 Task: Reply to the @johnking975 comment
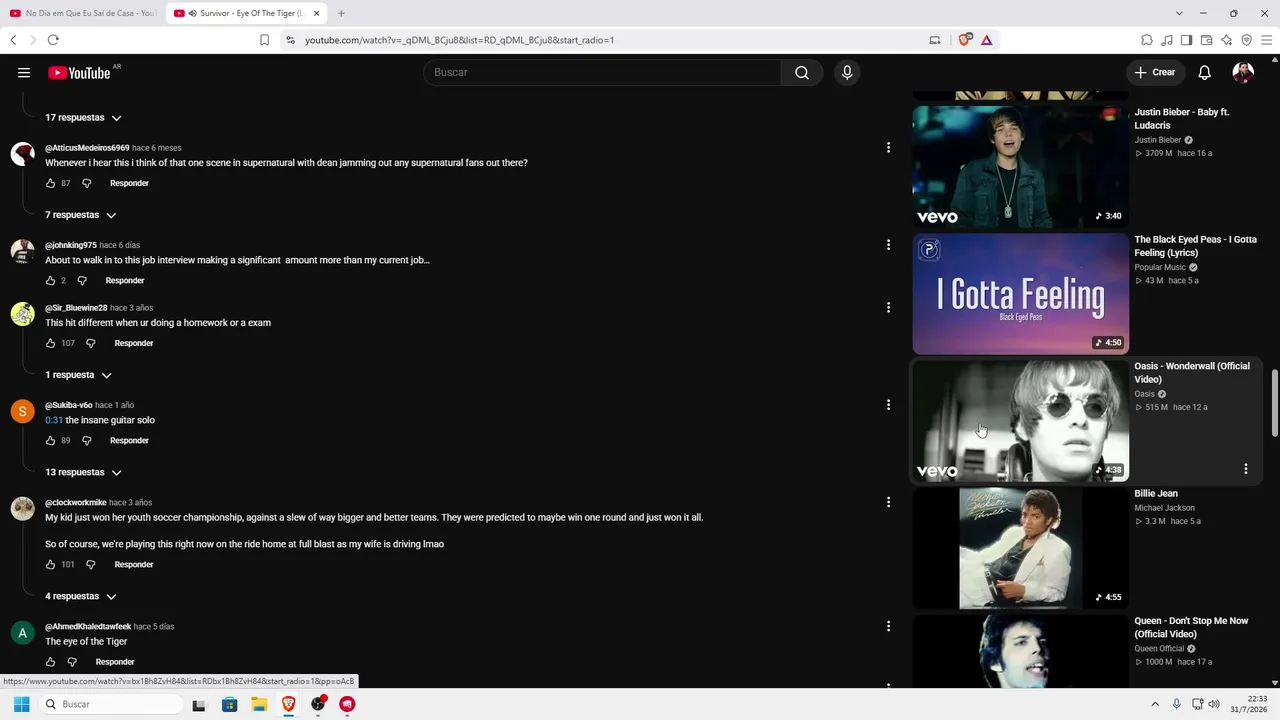coord(125,280)
